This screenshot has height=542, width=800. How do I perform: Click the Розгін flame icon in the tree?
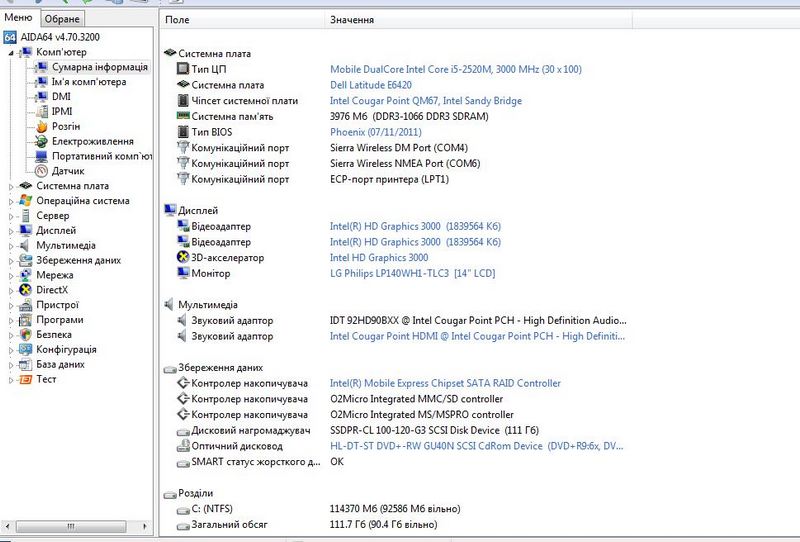coord(41,127)
